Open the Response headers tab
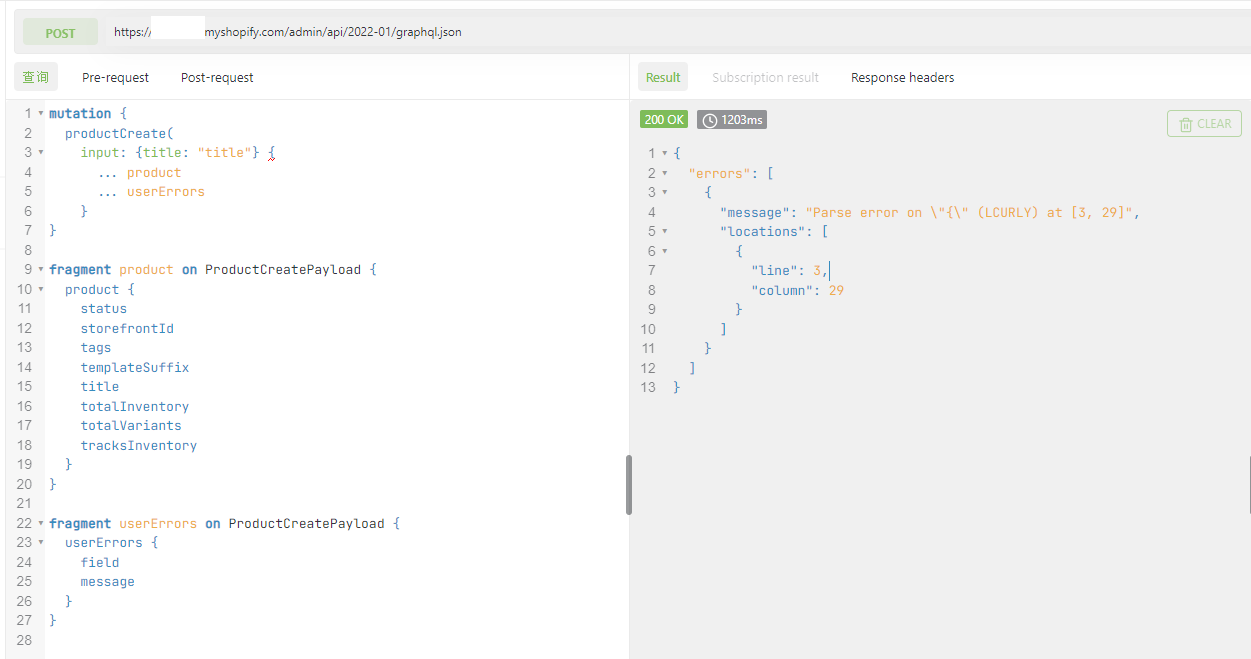Image resolution: width=1251 pixels, height=659 pixels. point(902,77)
